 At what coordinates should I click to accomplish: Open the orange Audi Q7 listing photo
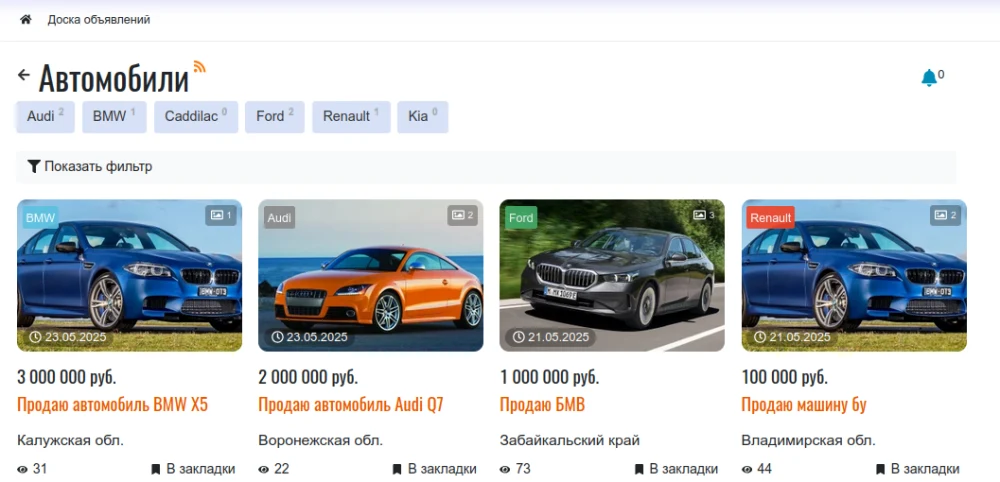[x=371, y=275]
